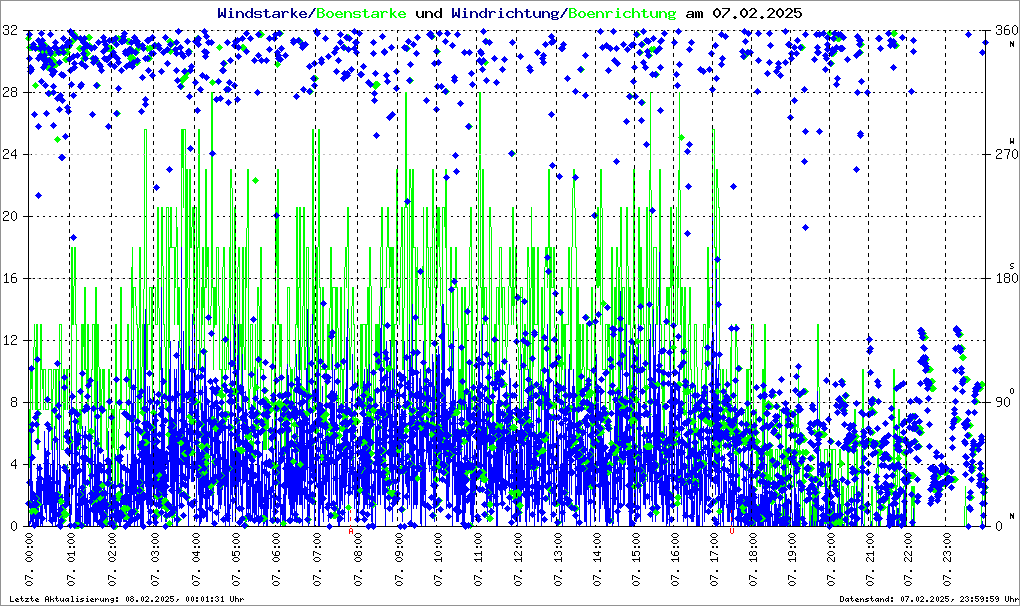The image size is (1020, 606).
Task: Click time label 07. 23:00
Action: click(946, 560)
